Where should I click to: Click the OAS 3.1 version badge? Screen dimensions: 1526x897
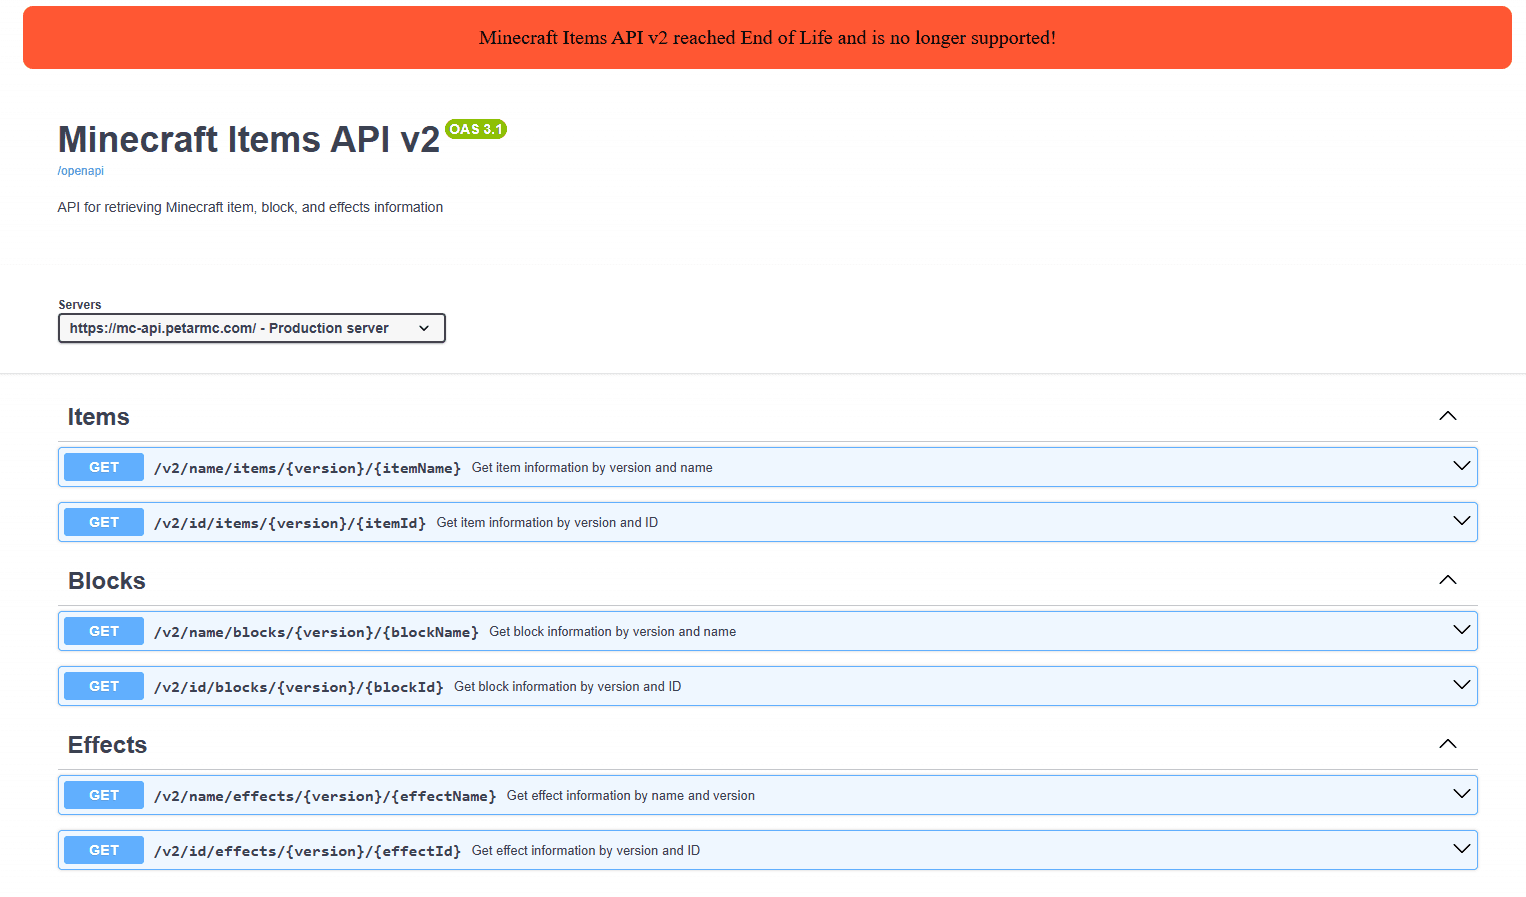tap(475, 129)
